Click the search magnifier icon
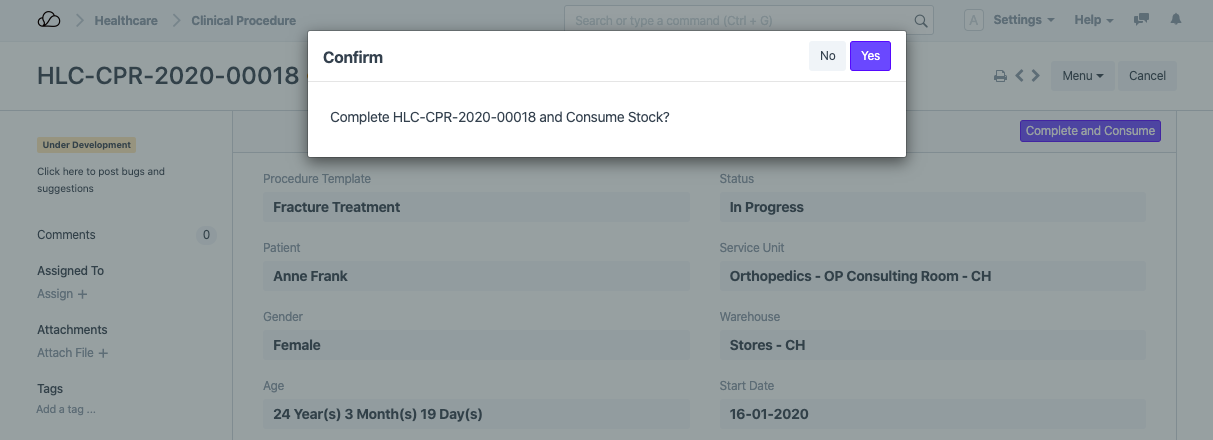This screenshot has width=1213, height=440. [921, 21]
